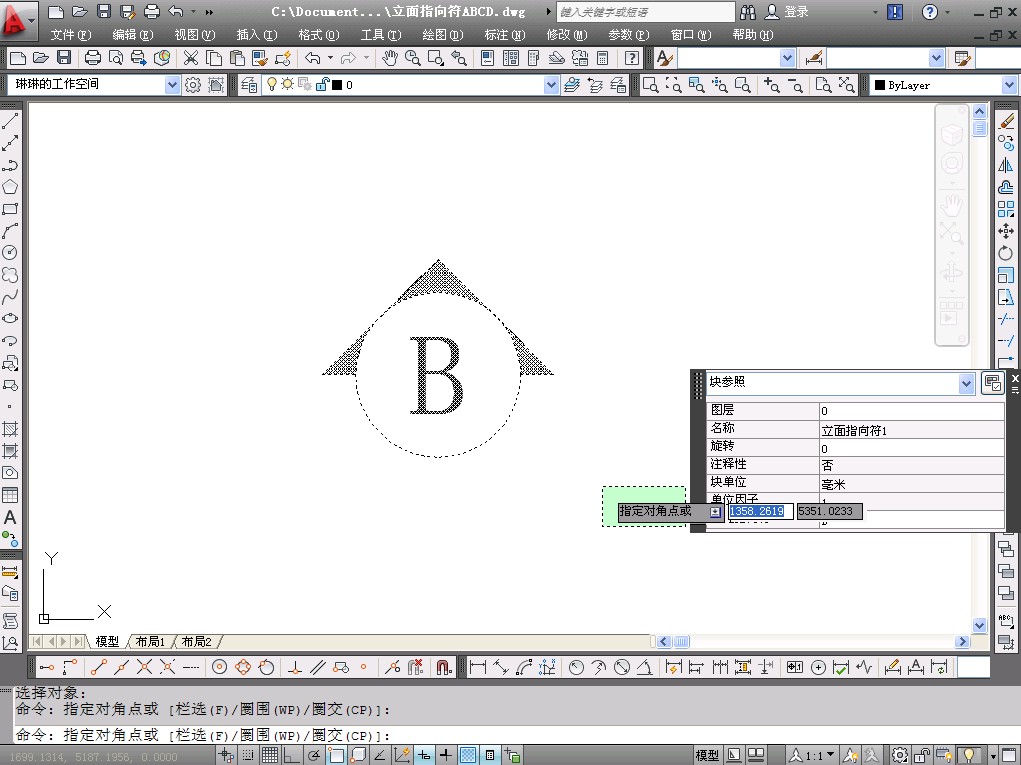
Task: Toggle lineweight display in status bar
Action: (x=446, y=755)
